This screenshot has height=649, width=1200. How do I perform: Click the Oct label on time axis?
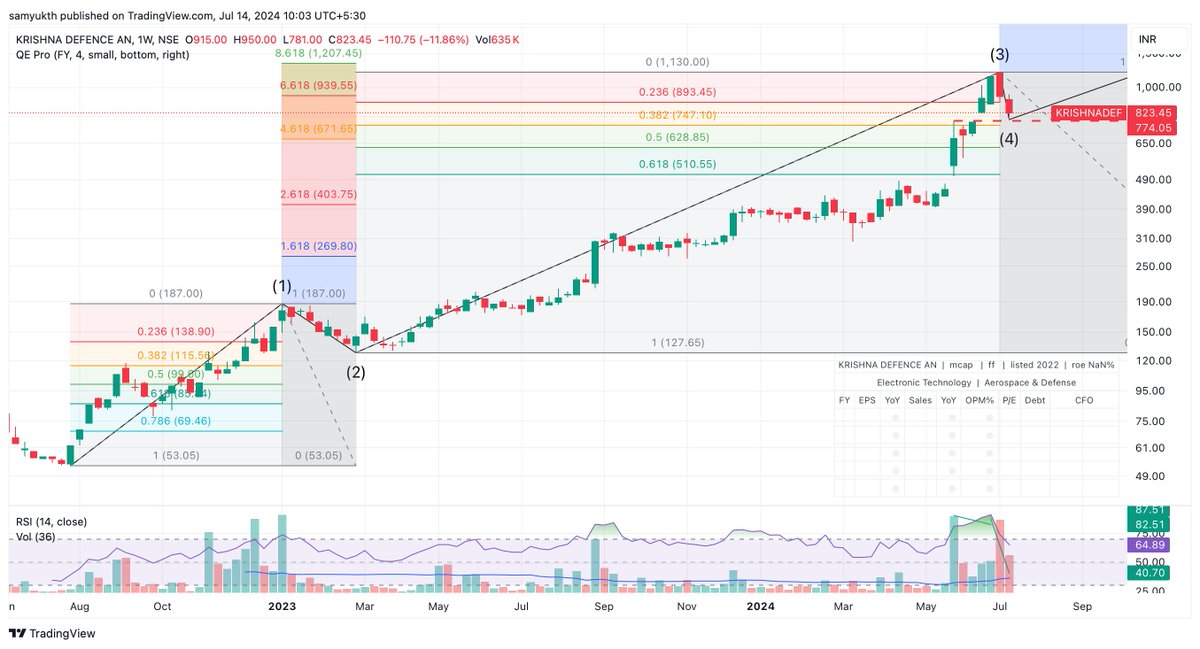(161, 606)
